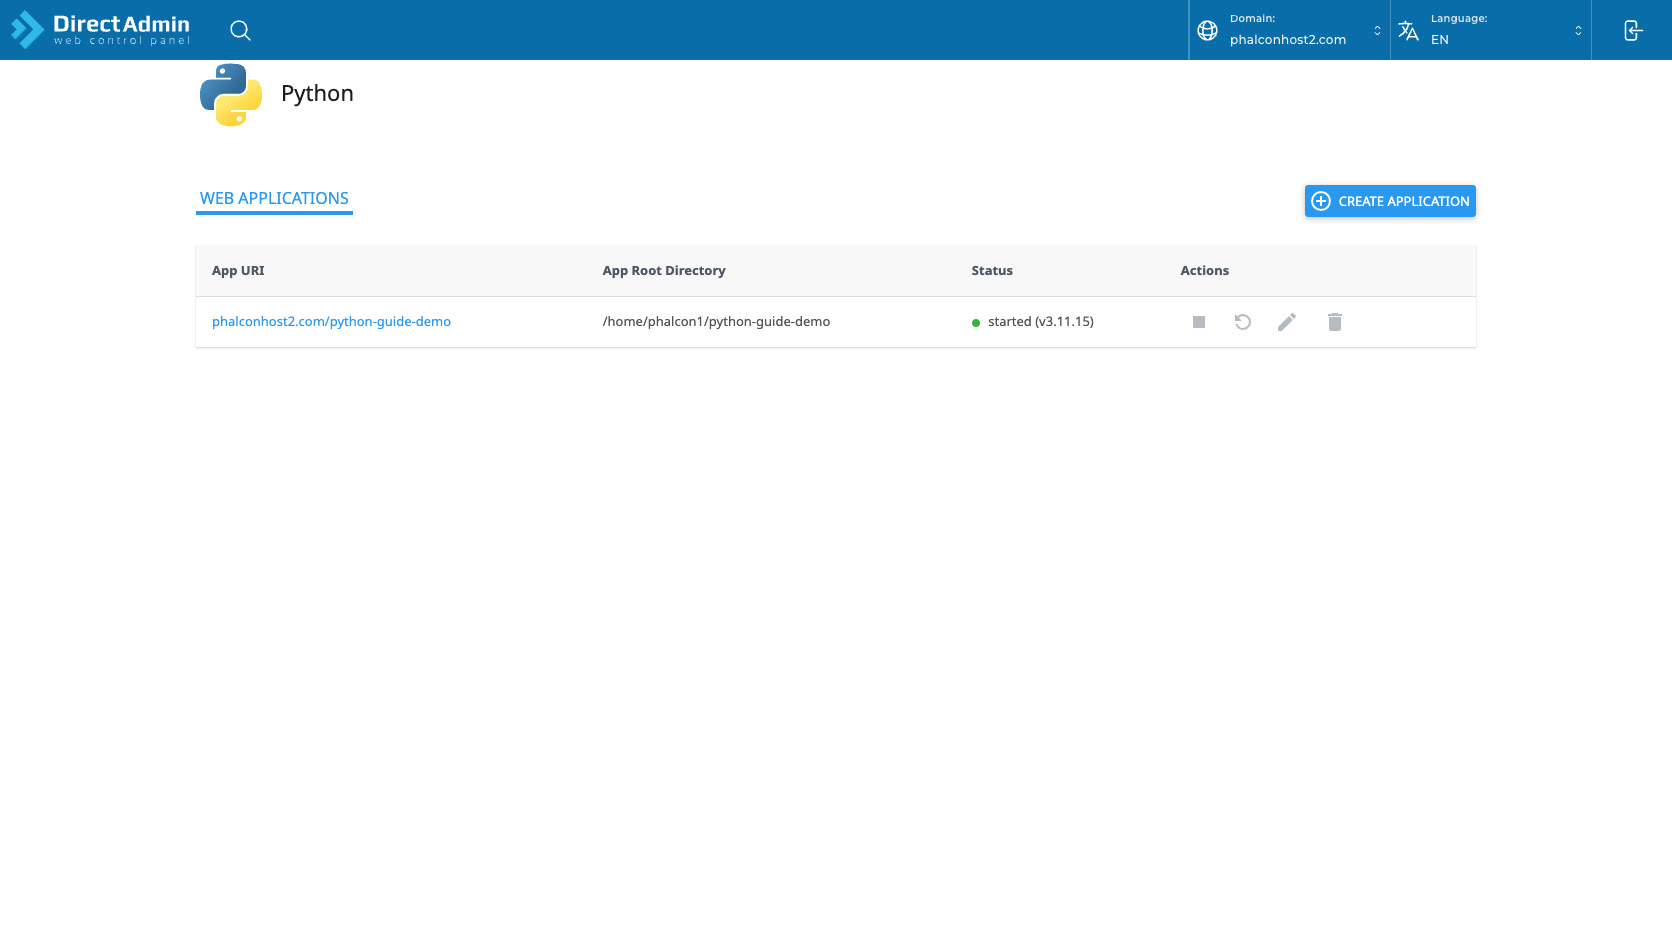Stop the python-guide-demo application

(1198, 322)
